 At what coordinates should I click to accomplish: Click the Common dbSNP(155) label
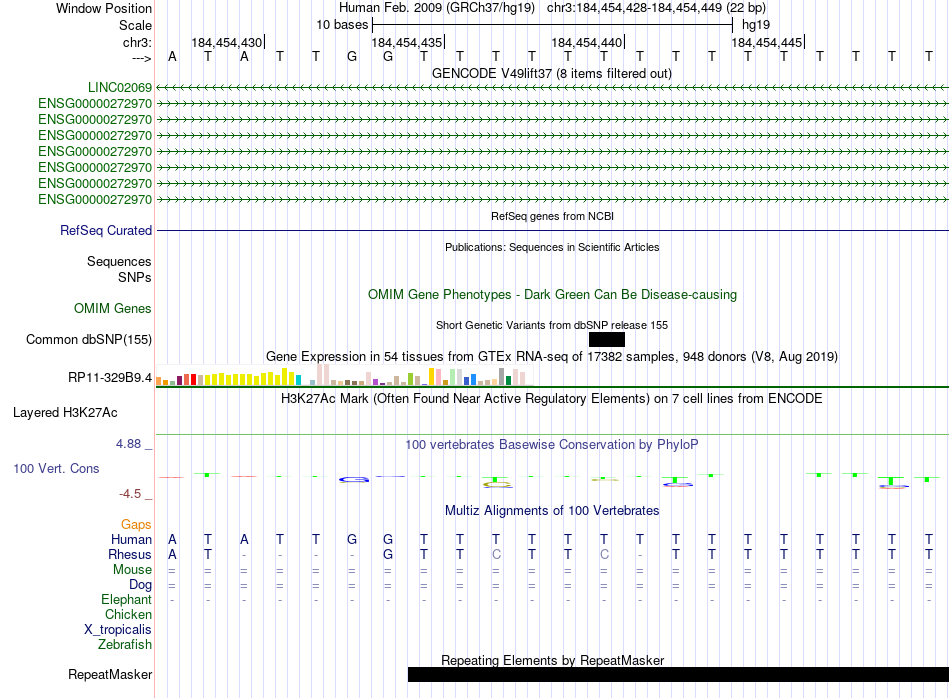point(89,339)
